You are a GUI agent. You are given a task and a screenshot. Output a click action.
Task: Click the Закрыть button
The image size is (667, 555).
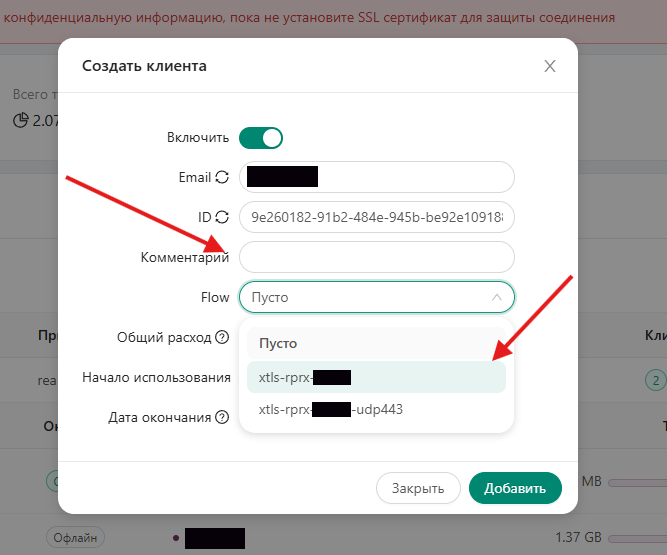(418, 488)
